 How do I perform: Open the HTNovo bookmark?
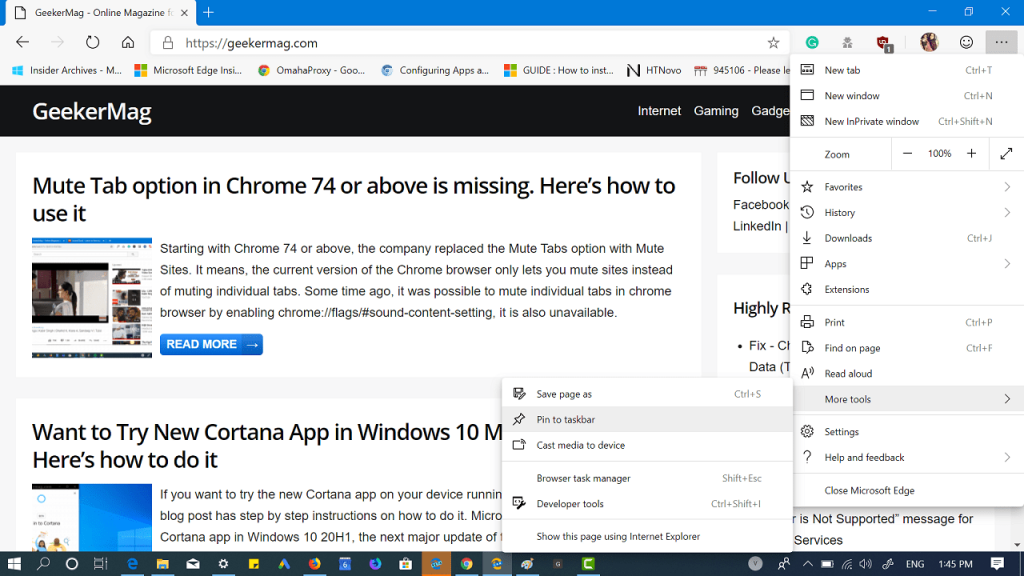coord(654,70)
